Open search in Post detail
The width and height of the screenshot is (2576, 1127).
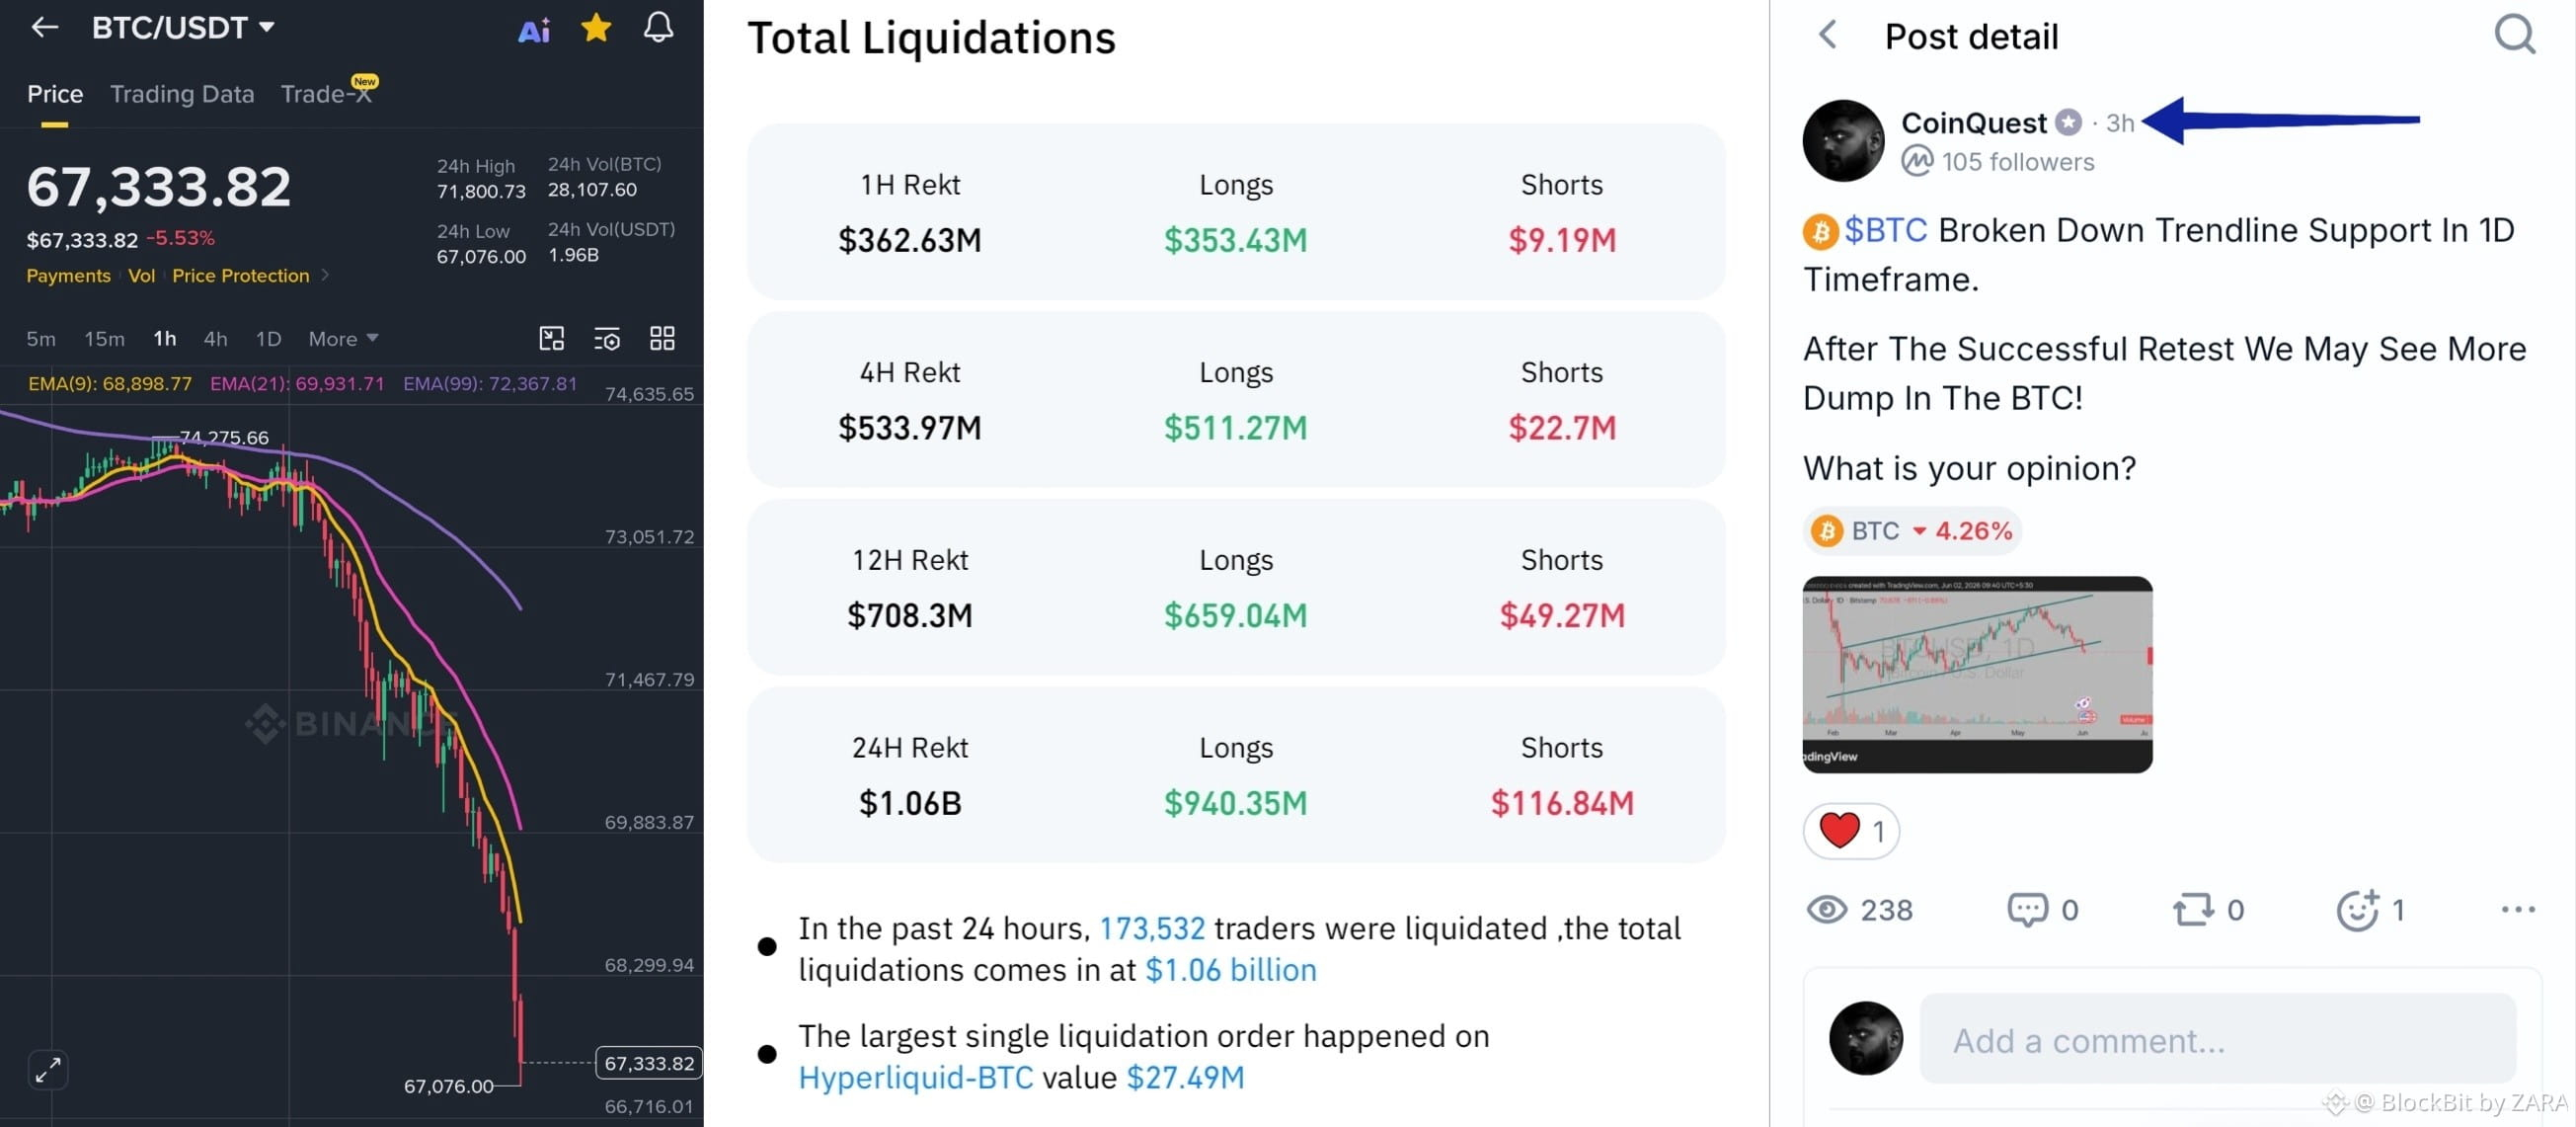point(2514,35)
